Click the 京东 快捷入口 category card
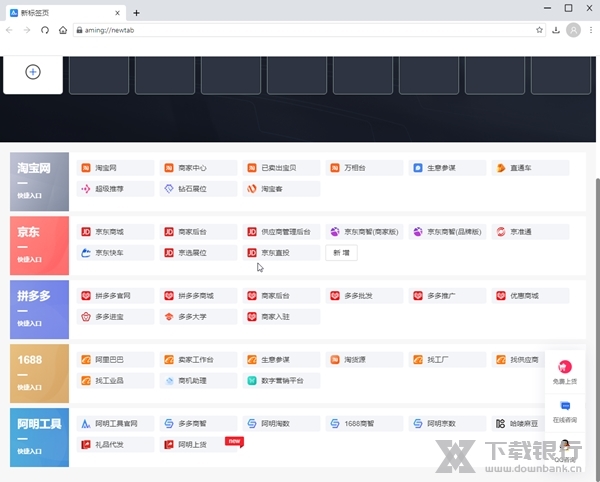The width and height of the screenshot is (600, 482). [x=39, y=246]
